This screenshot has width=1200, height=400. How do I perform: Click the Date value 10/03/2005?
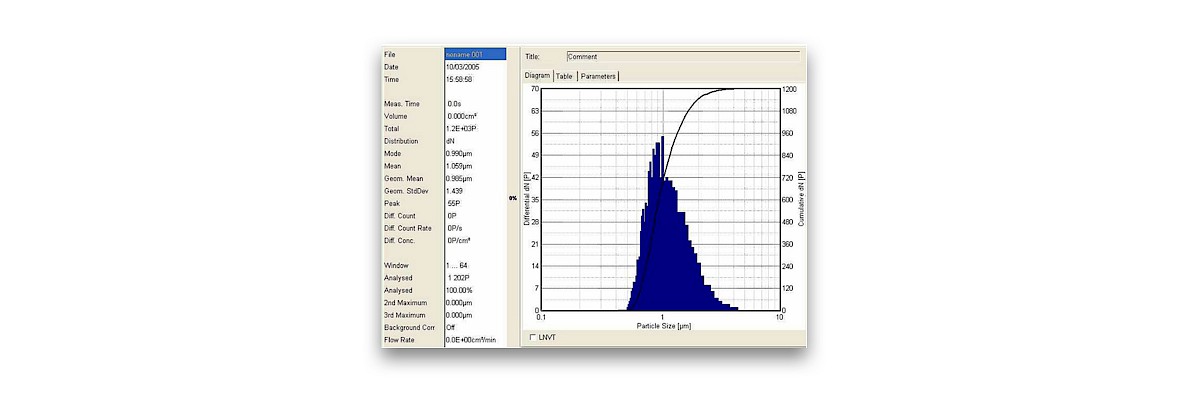[x=464, y=67]
